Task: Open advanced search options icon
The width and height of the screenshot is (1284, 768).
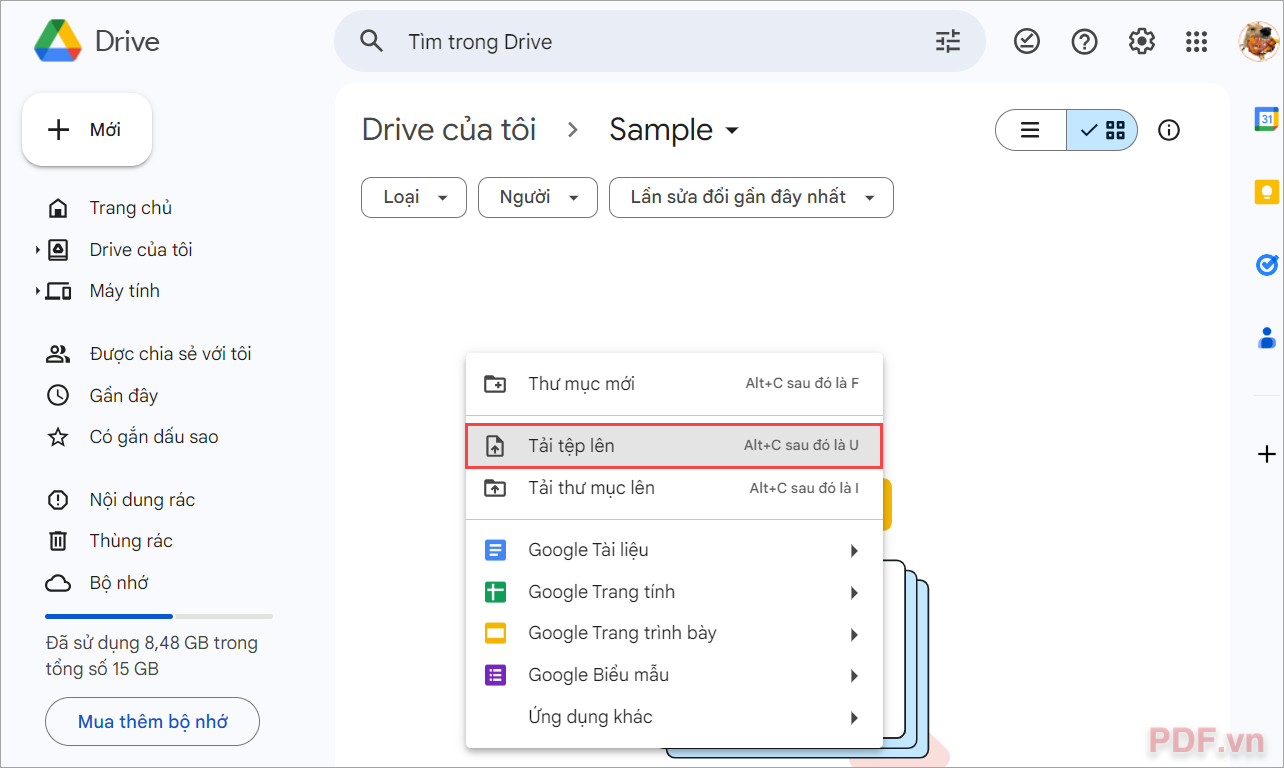Action: [x=947, y=41]
